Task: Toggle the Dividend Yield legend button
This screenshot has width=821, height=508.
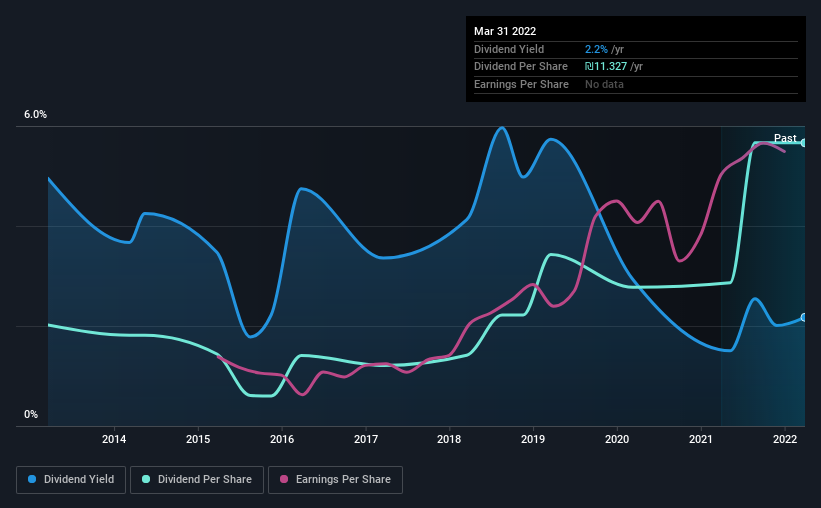Action: point(71,480)
